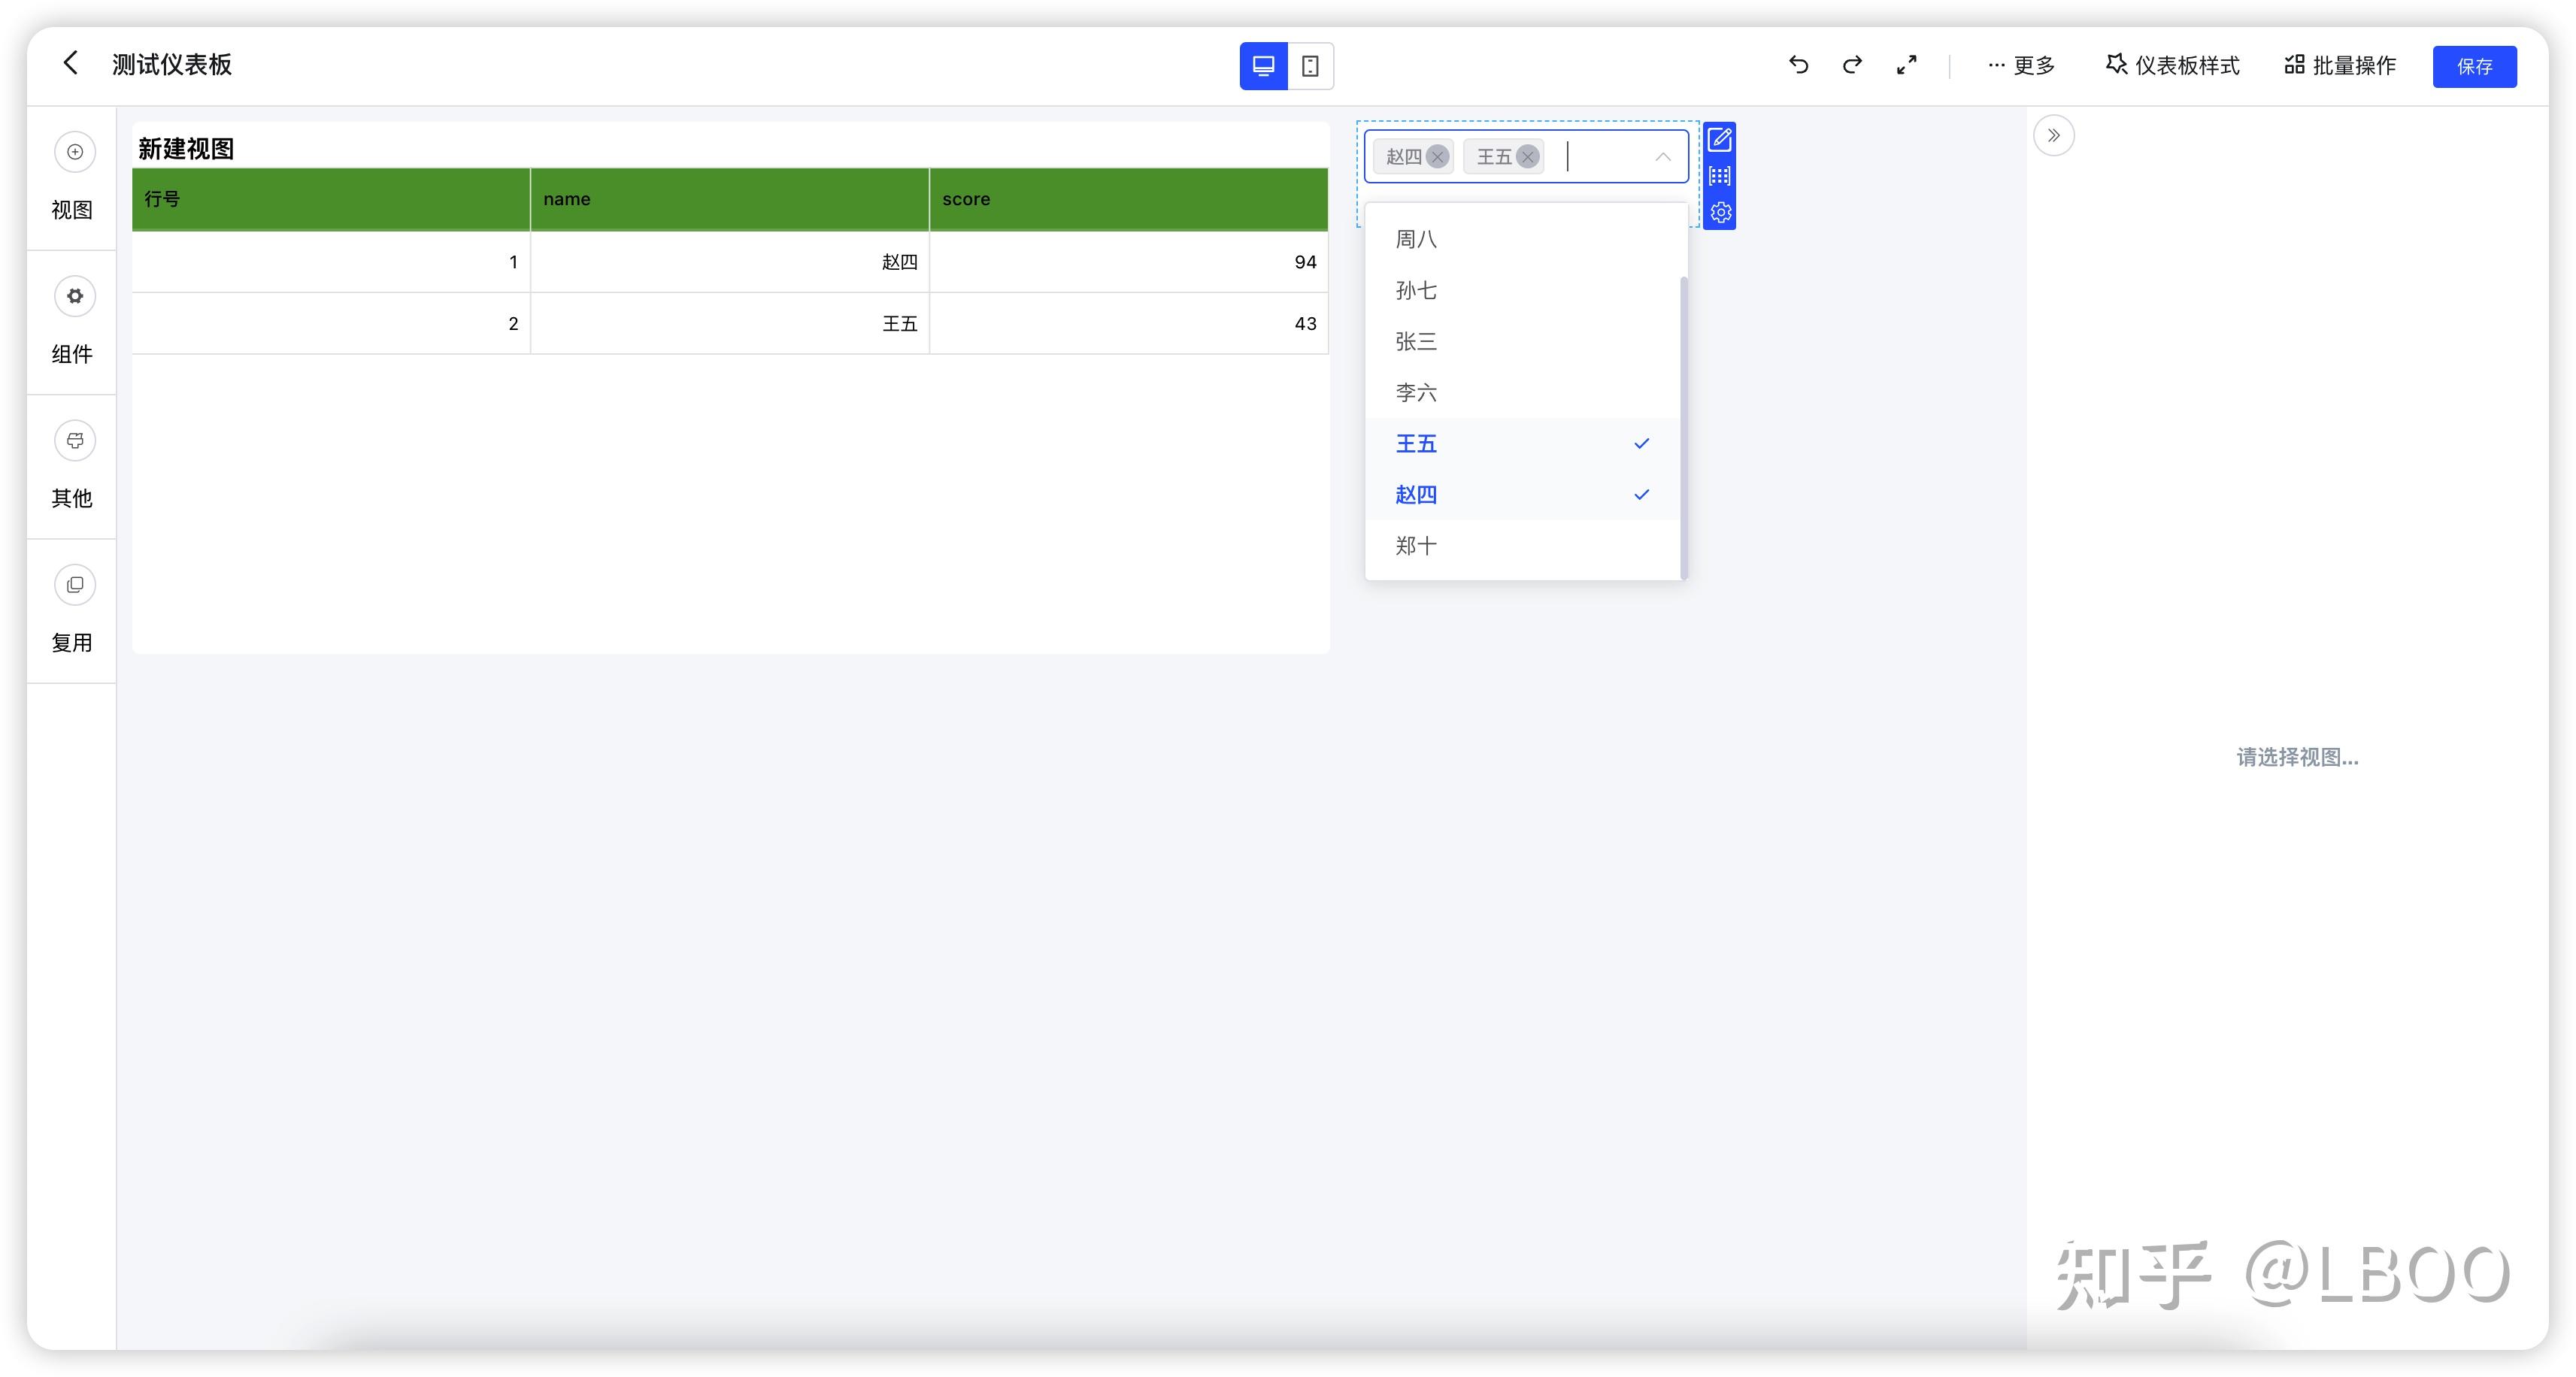Switch to desktop layout view
2576x1377 pixels.
coord(1263,66)
